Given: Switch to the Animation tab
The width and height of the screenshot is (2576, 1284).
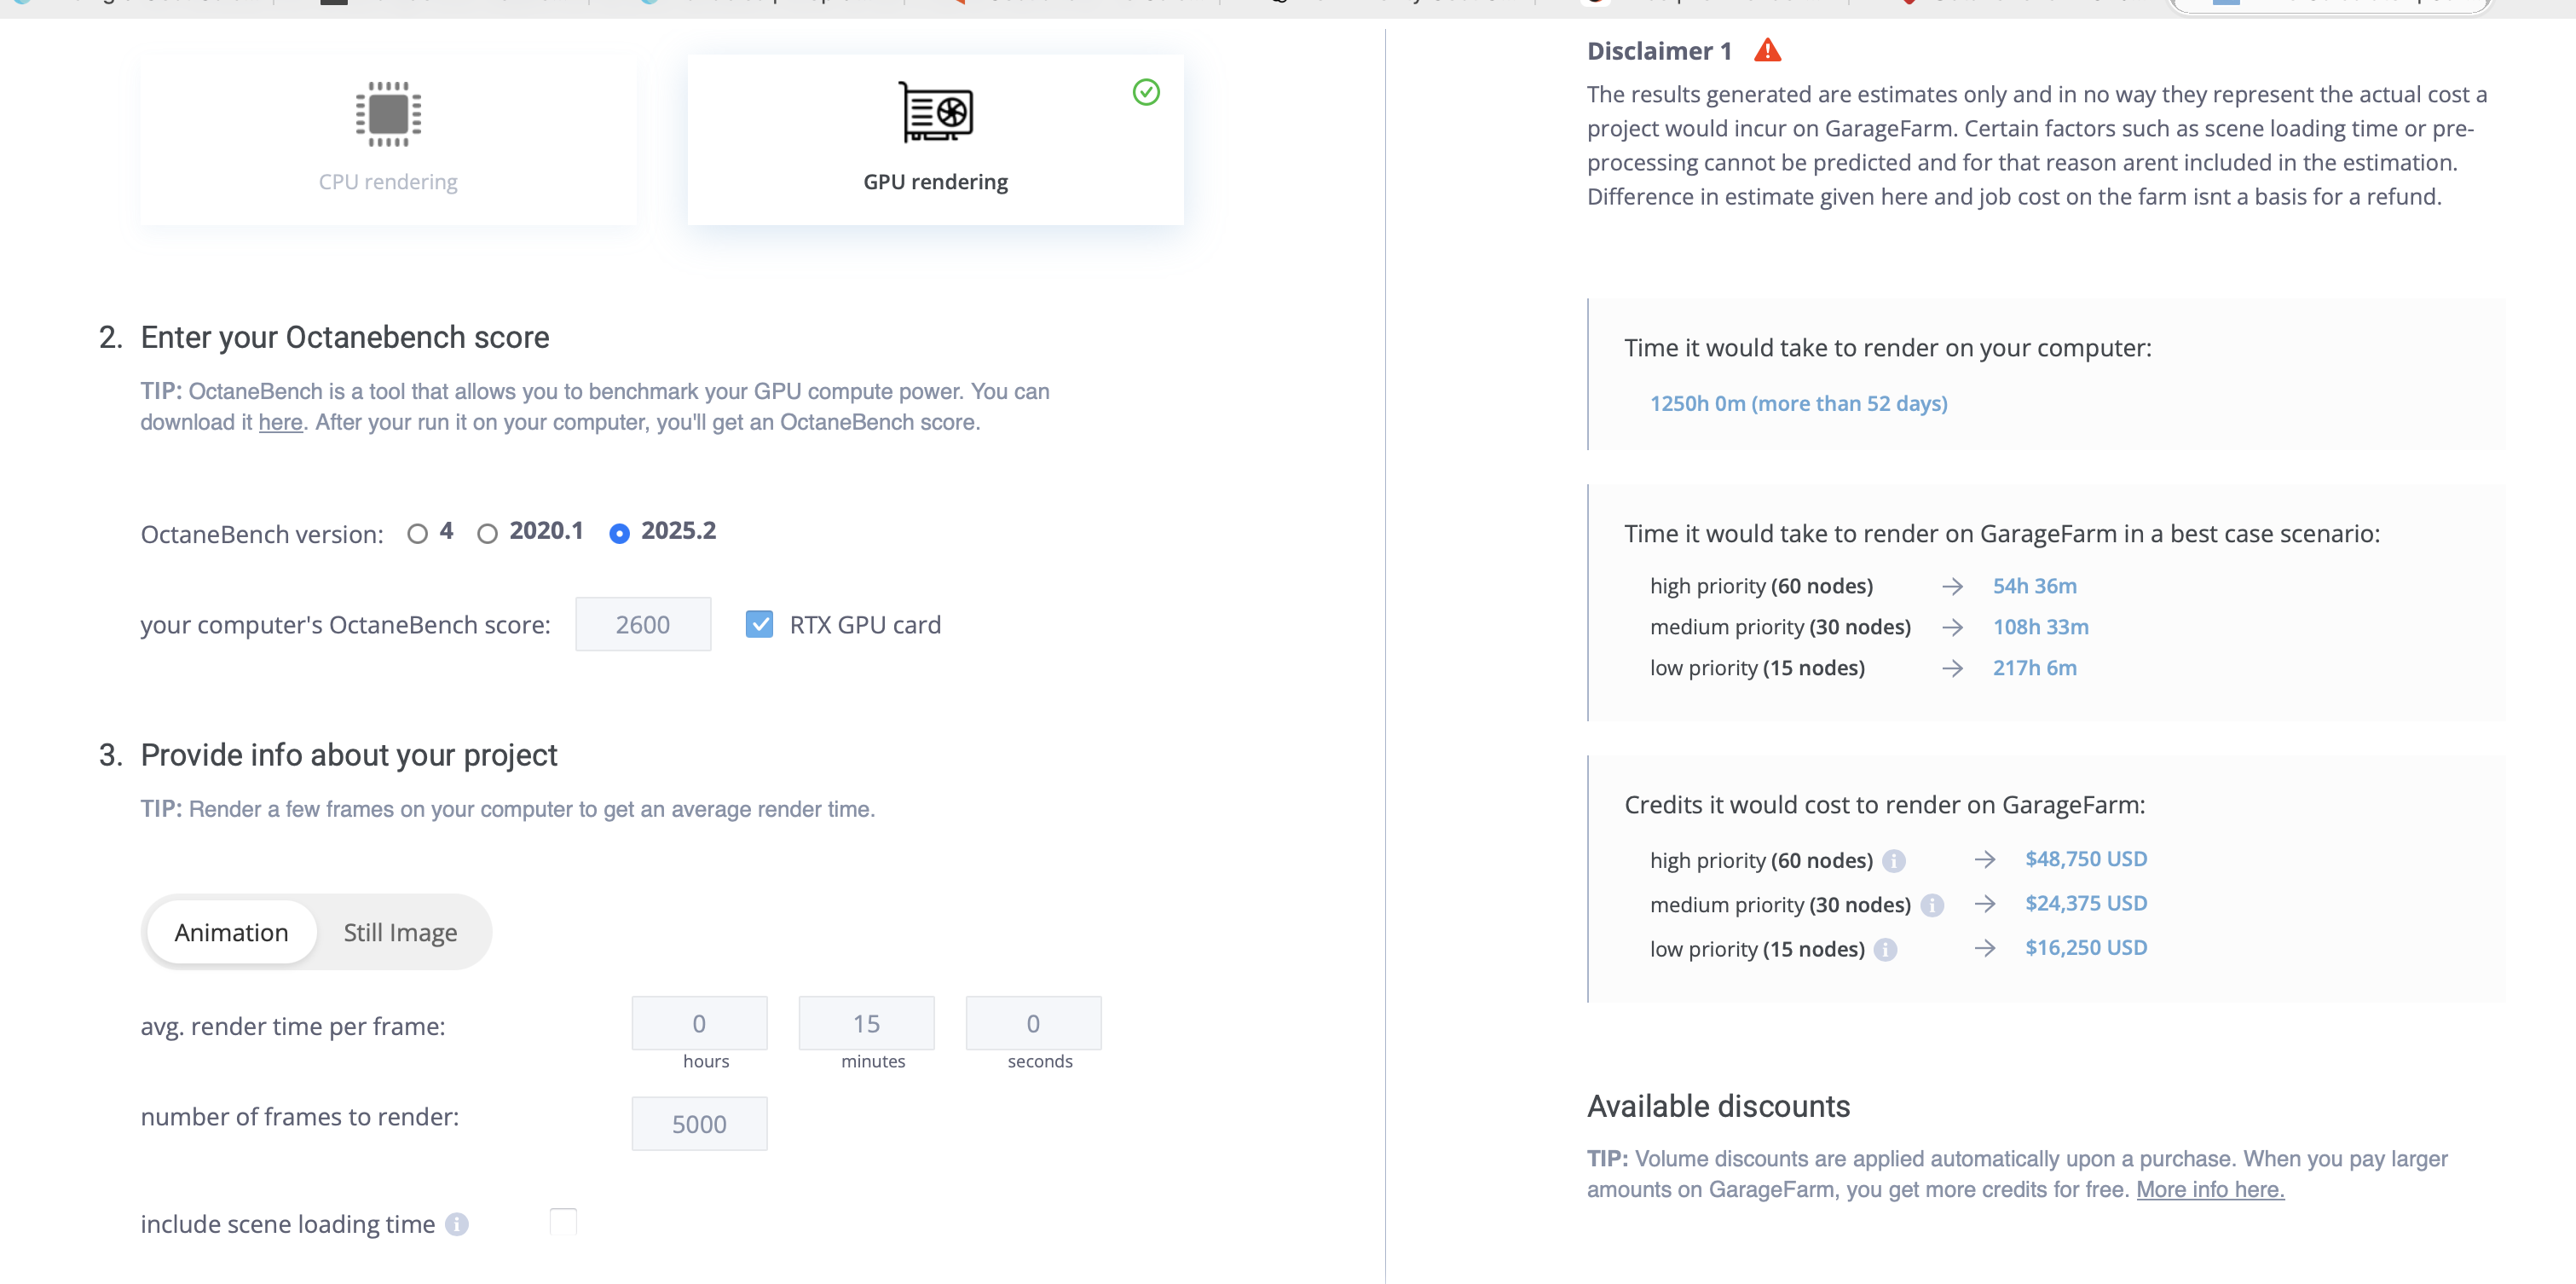Looking at the screenshot, I should (x=231, y=932).
